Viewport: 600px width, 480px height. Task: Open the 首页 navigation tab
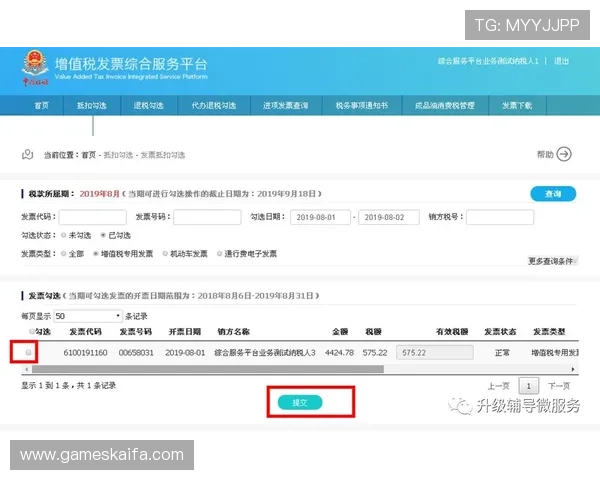[41, 105]
